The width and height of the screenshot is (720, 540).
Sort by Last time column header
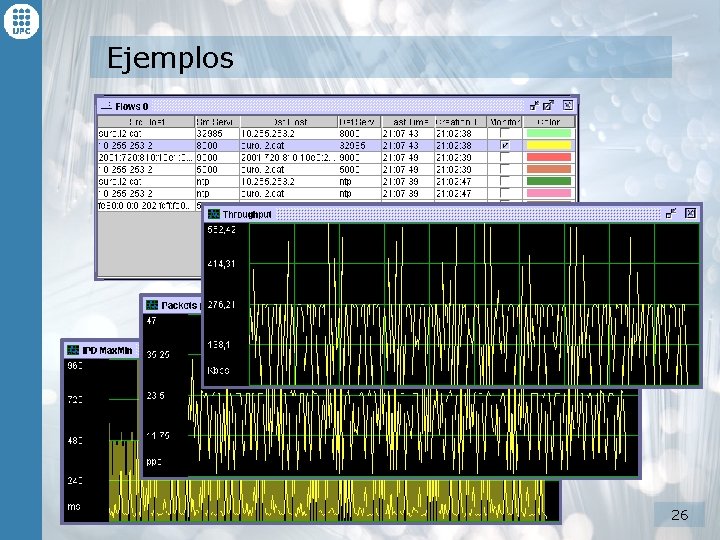coord(408,122)
